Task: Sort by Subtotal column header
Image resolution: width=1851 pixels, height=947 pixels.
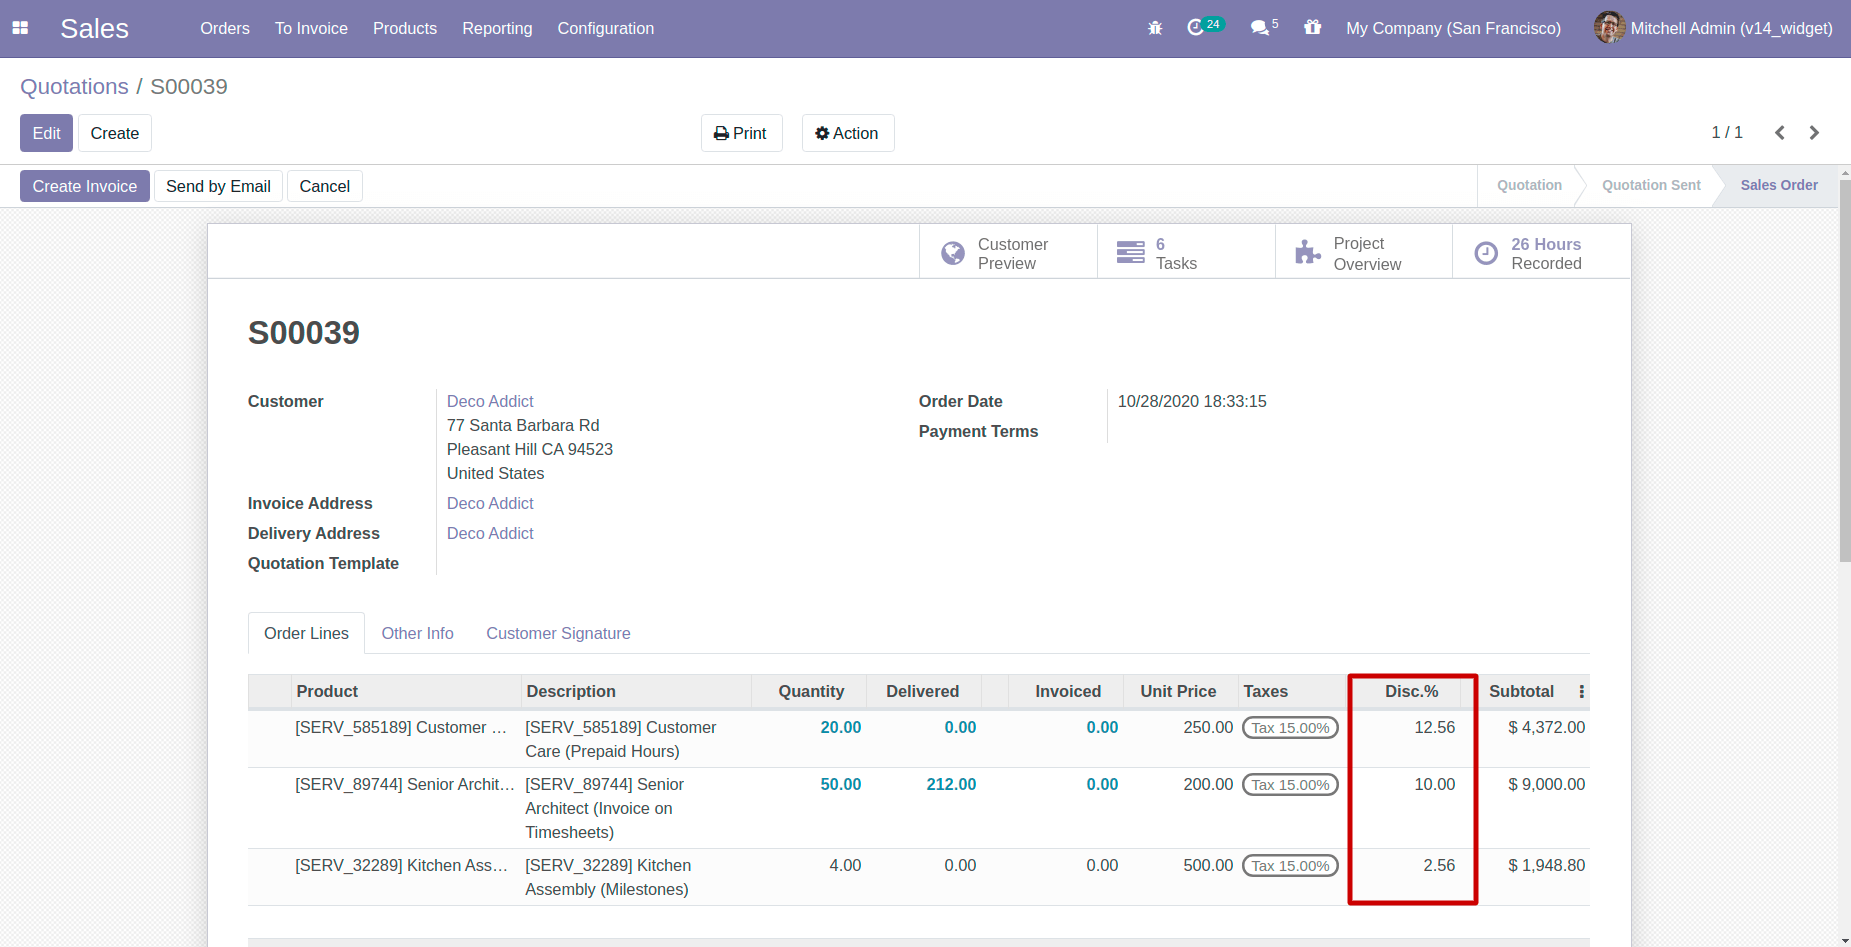Action: pyautogui.click(x=1521, y=691)
